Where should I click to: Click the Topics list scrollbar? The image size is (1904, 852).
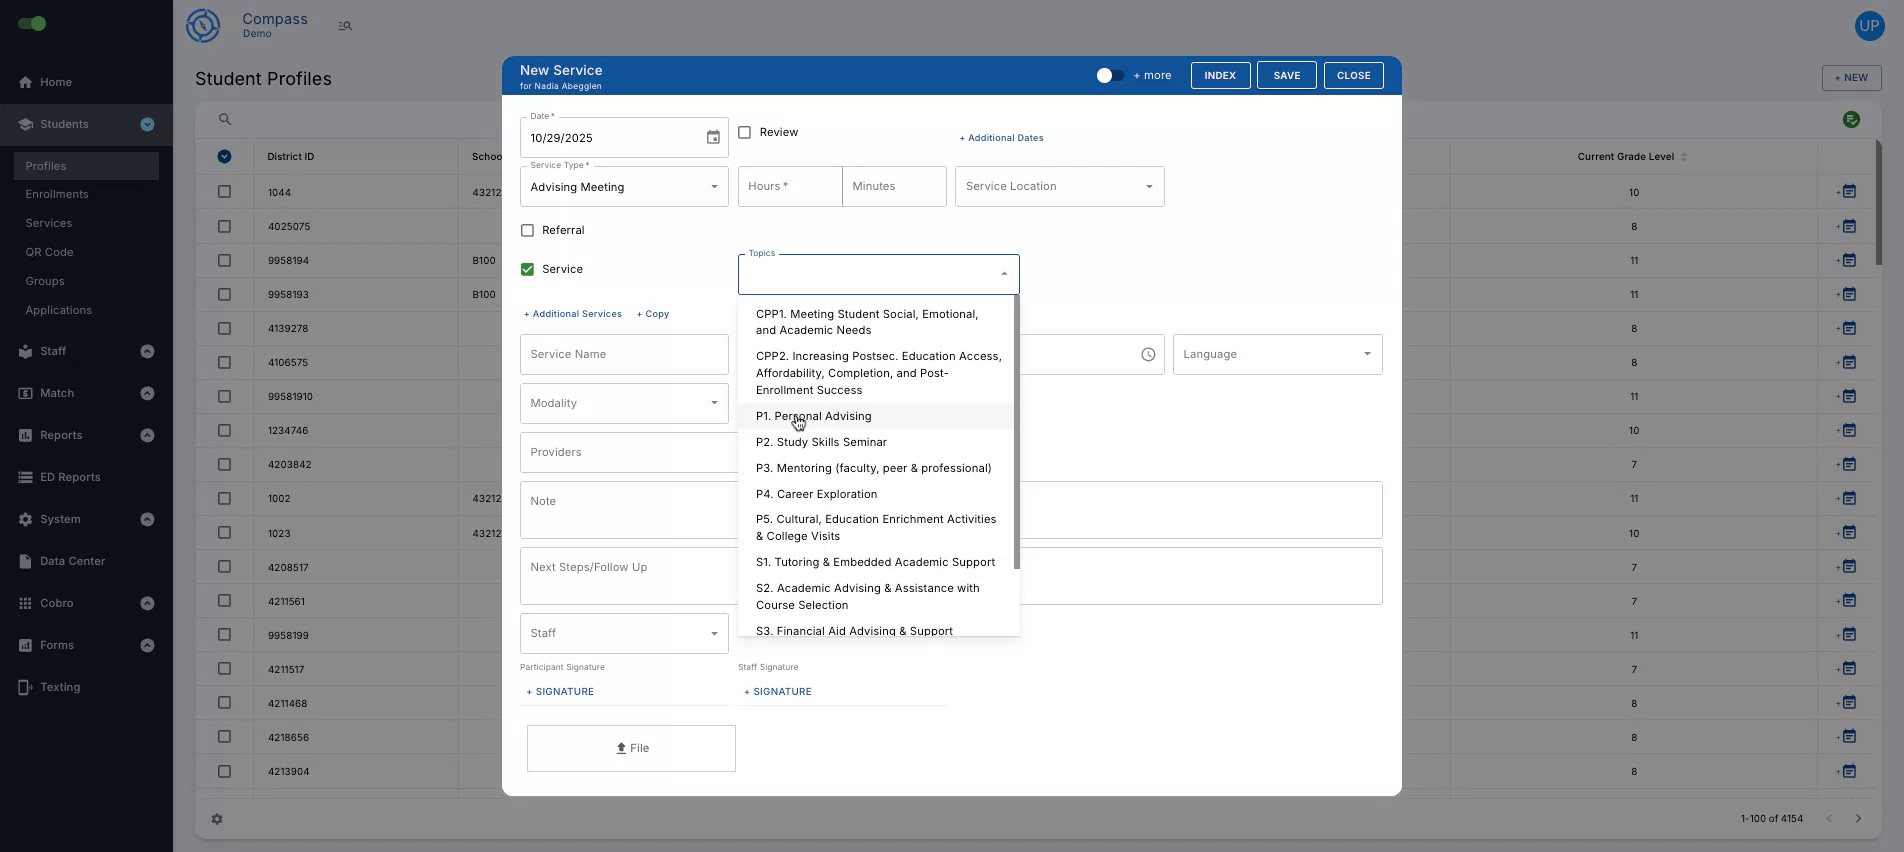click(x=1017, y=432)
